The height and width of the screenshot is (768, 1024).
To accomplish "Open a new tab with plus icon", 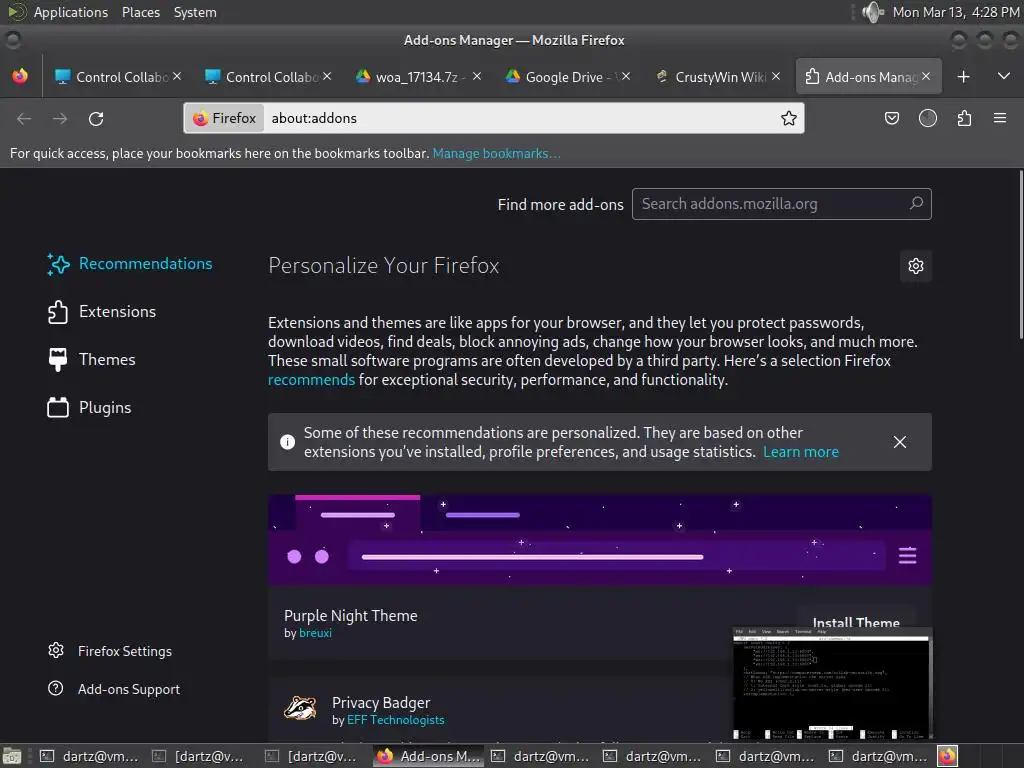I will pyautogui.click(x=963, y=77).
